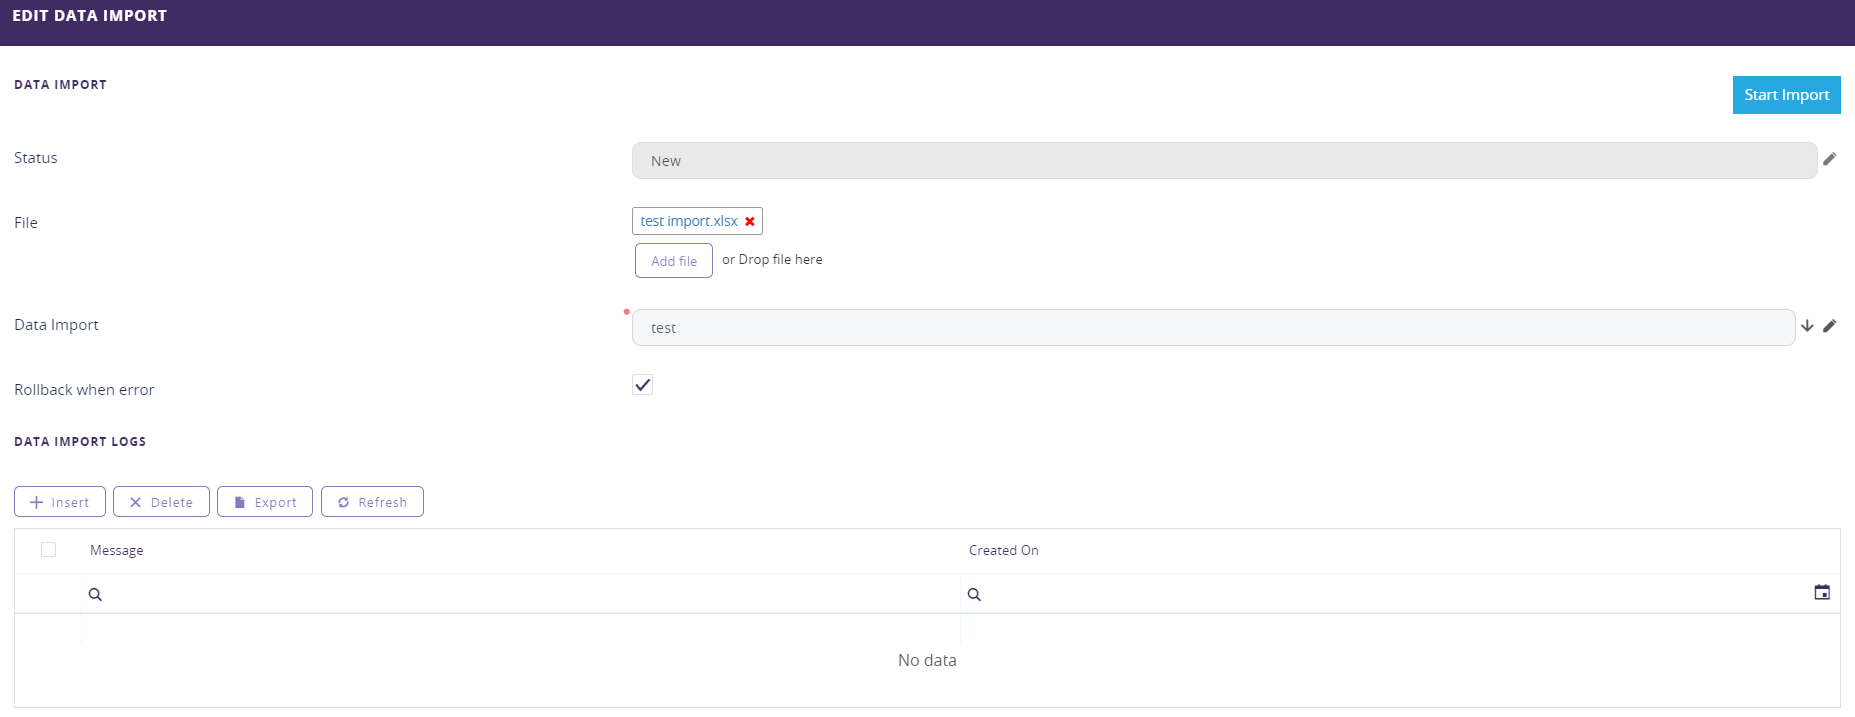The image size is (1855, 717).
Task: Click the search icon in Message filter
Action: coord(95,595)
